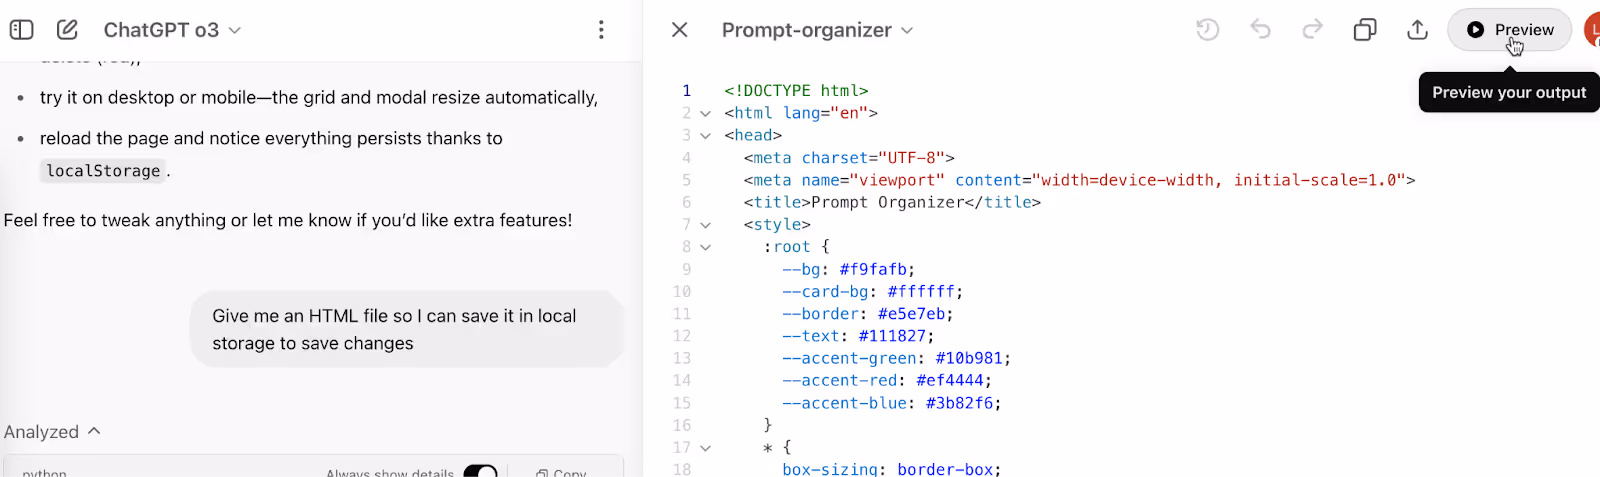The height and width of the screenshot is (477, 1600).
Task: Collapse the html tag fold arrow on line 2
Action: point(706,113)
